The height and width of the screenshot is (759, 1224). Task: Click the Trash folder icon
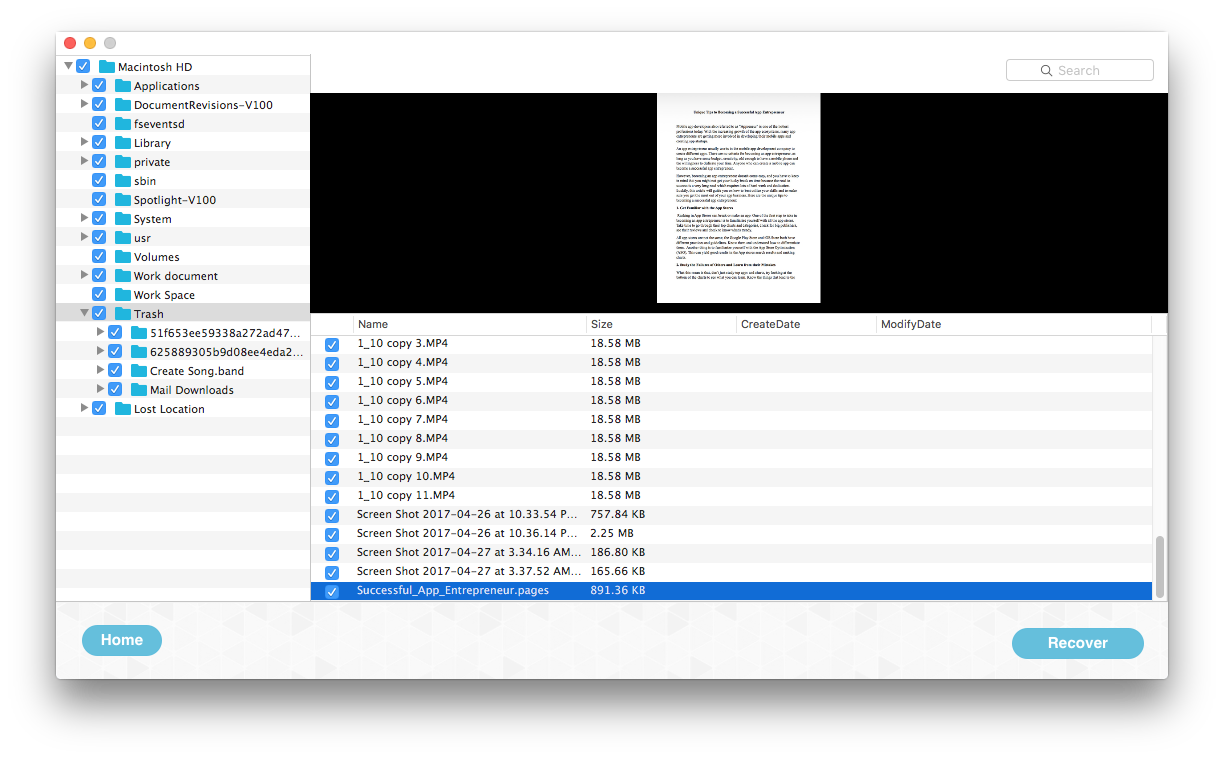[123, 314]
